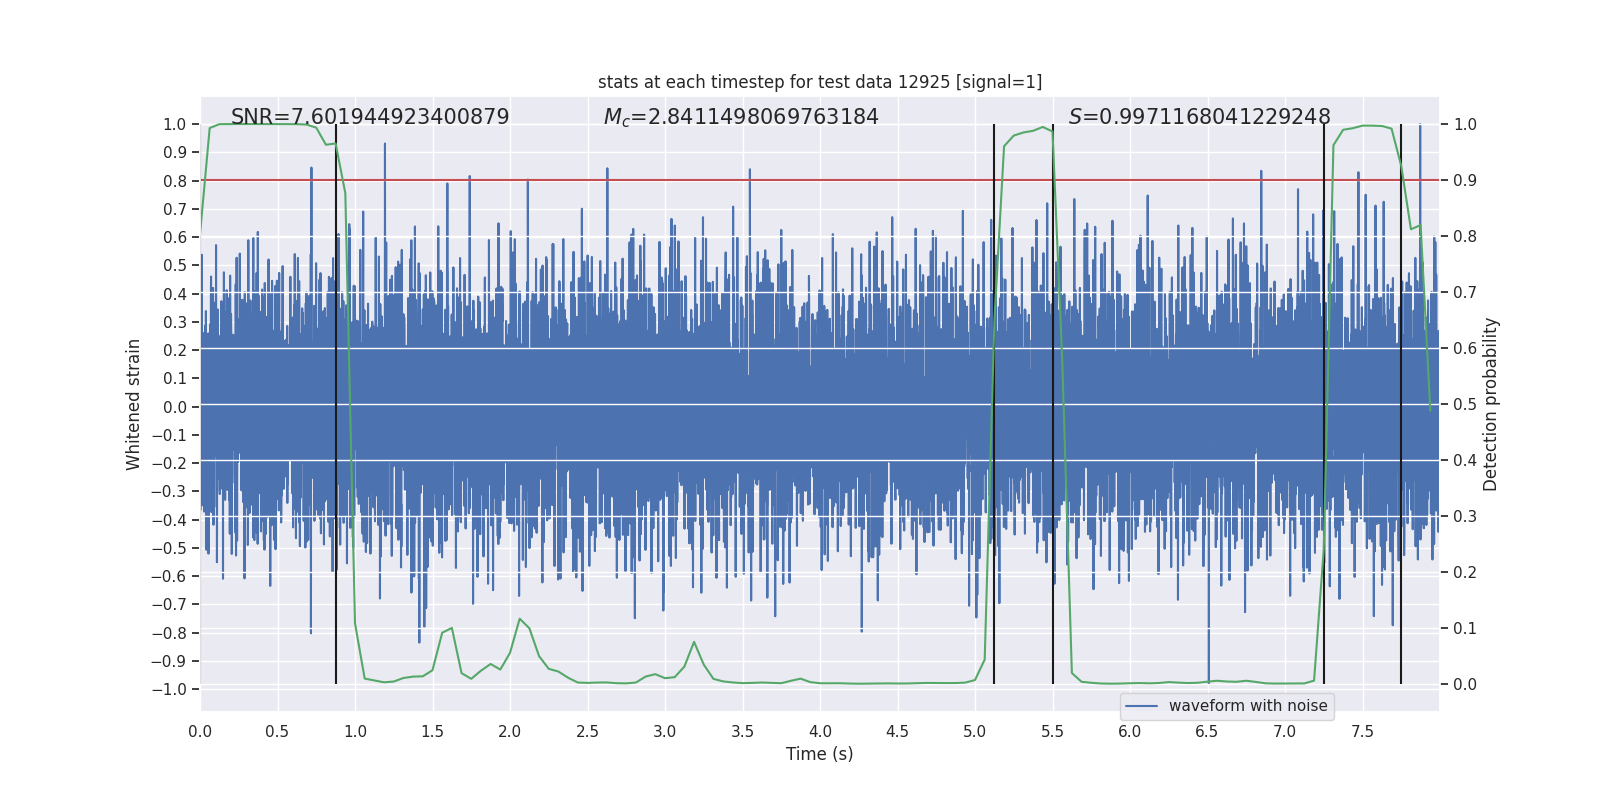Click the black vertical marker near 7.75 seconds

pos(1401,404)
